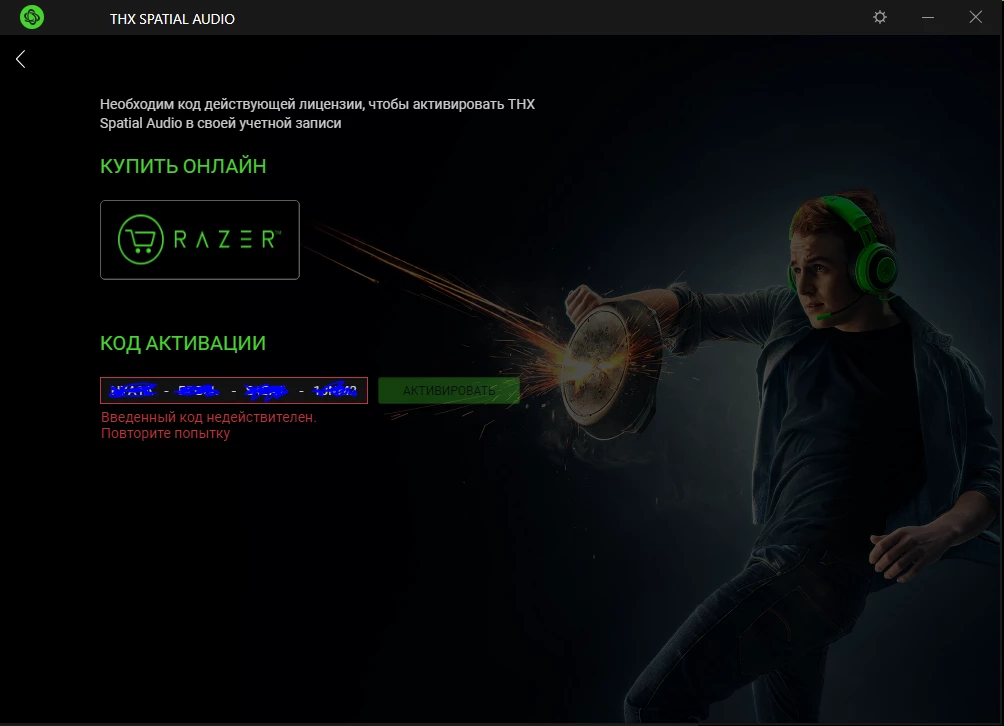
Task: Navigate back using the arrow icon
Action: click(x=19, y=58)
